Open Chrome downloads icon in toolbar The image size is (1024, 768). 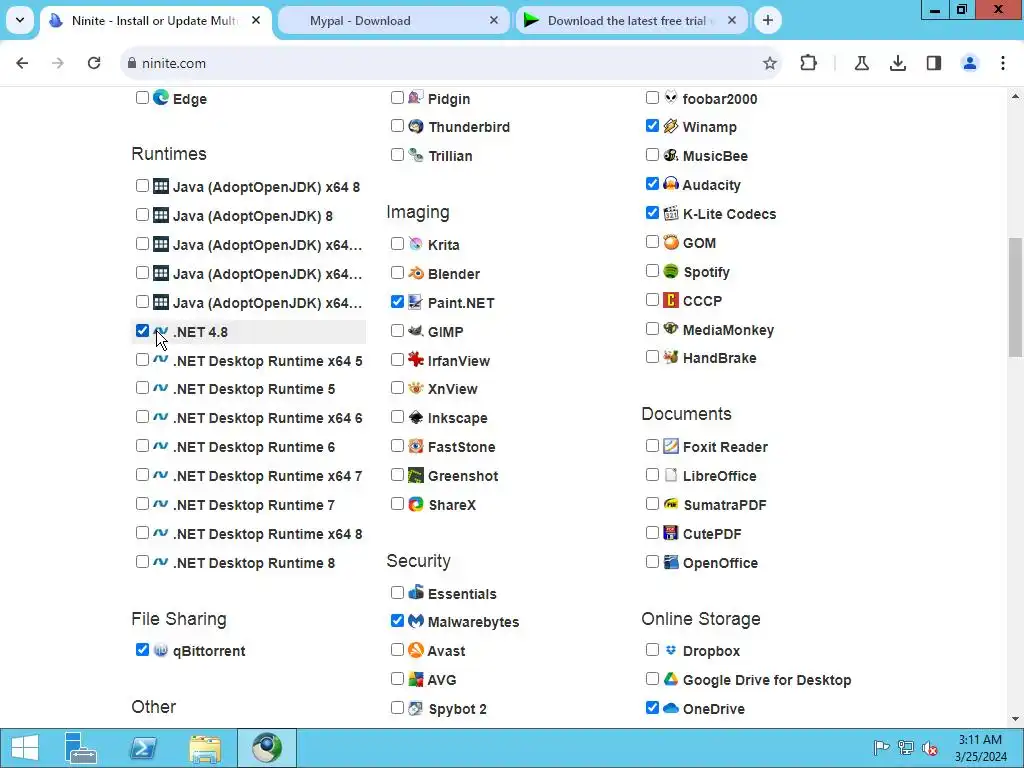pyautogui.click(x=898, y=63)
